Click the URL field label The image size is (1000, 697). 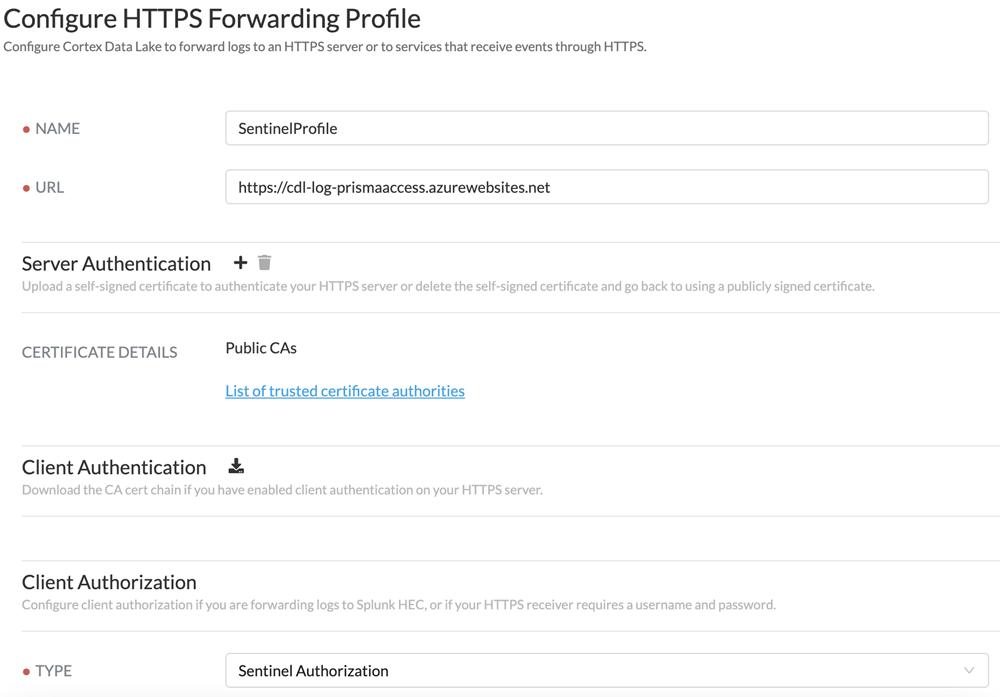point(49,187)
